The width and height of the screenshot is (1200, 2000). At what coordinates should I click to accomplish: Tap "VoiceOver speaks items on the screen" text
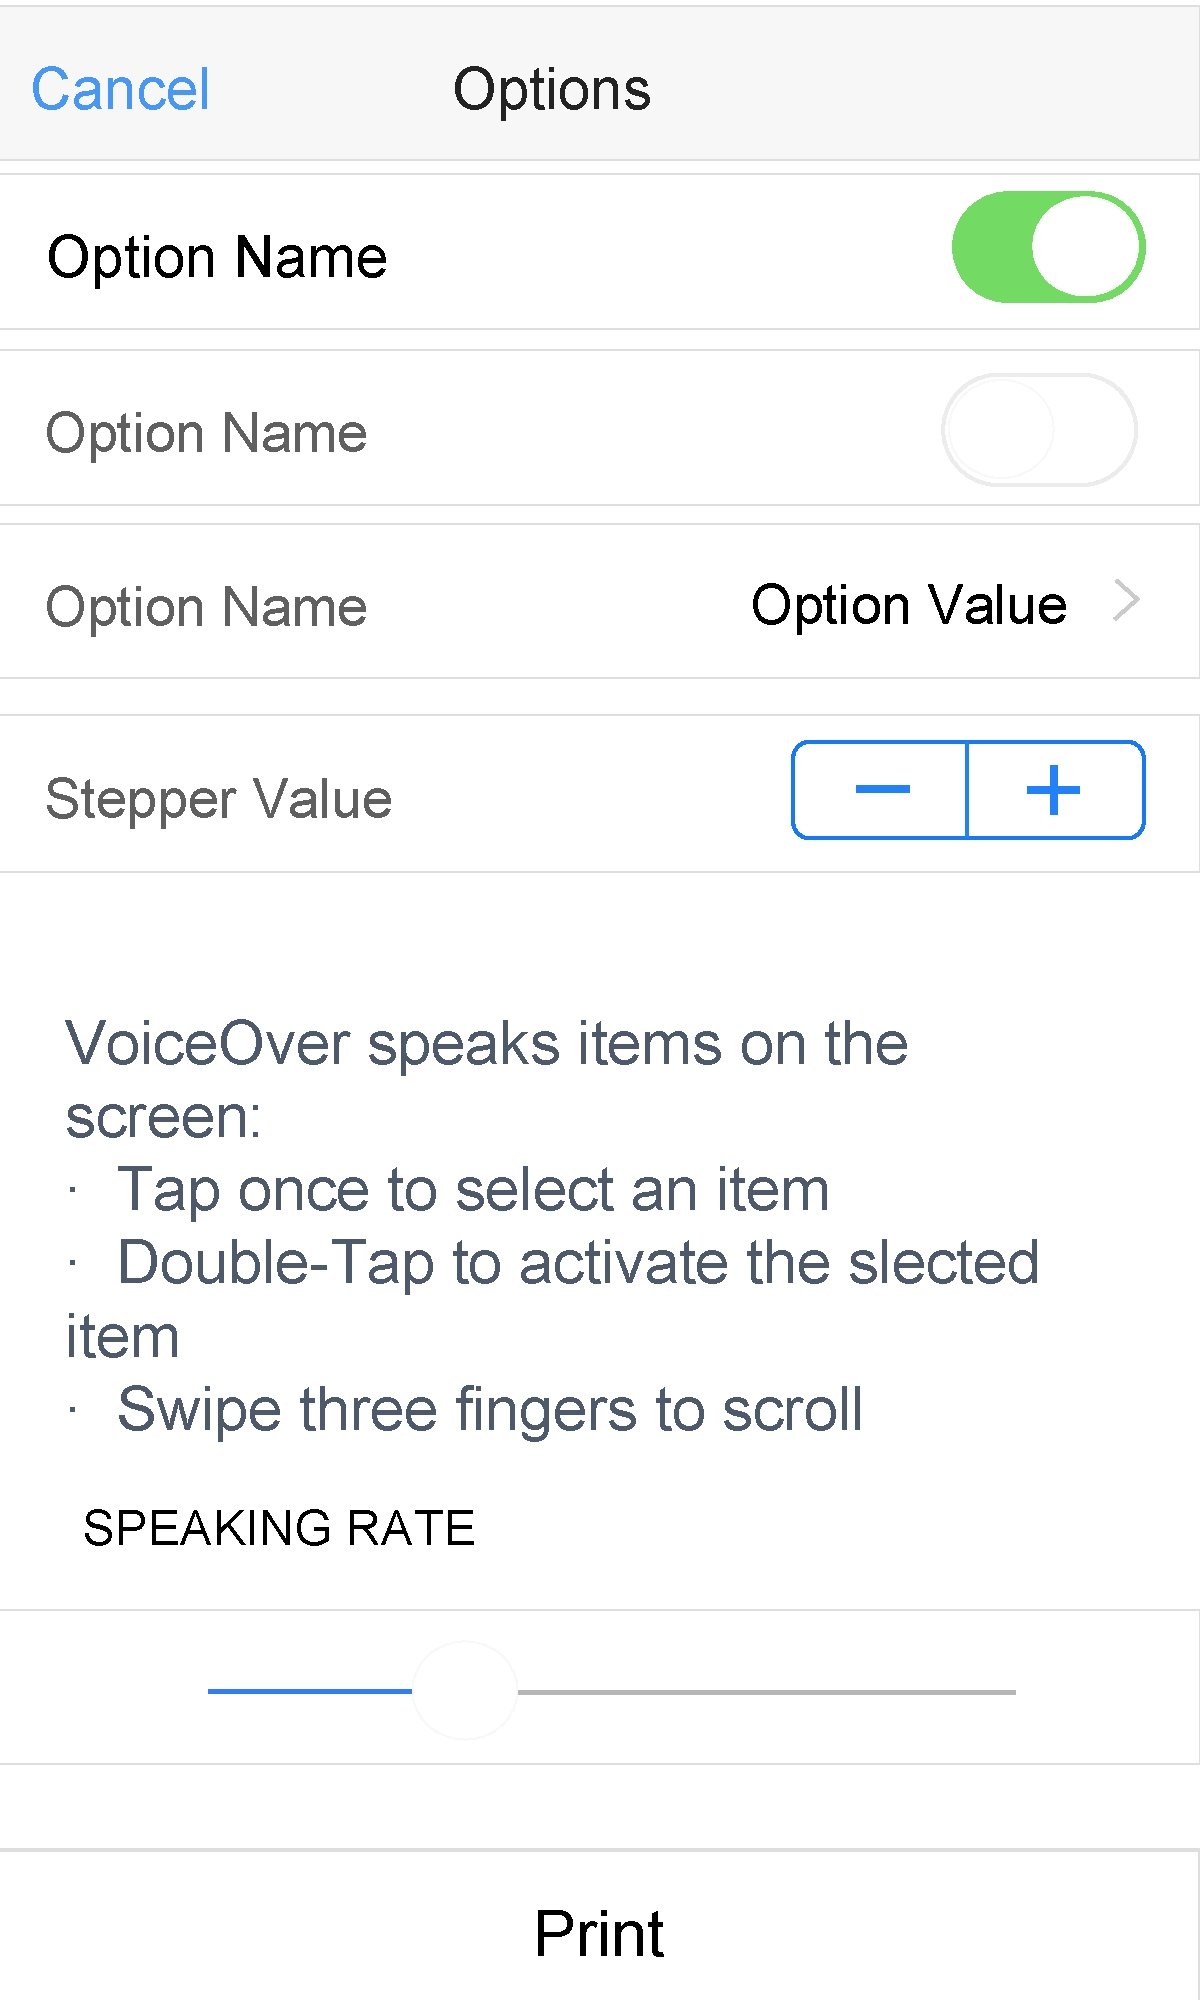coord(487,1045)
